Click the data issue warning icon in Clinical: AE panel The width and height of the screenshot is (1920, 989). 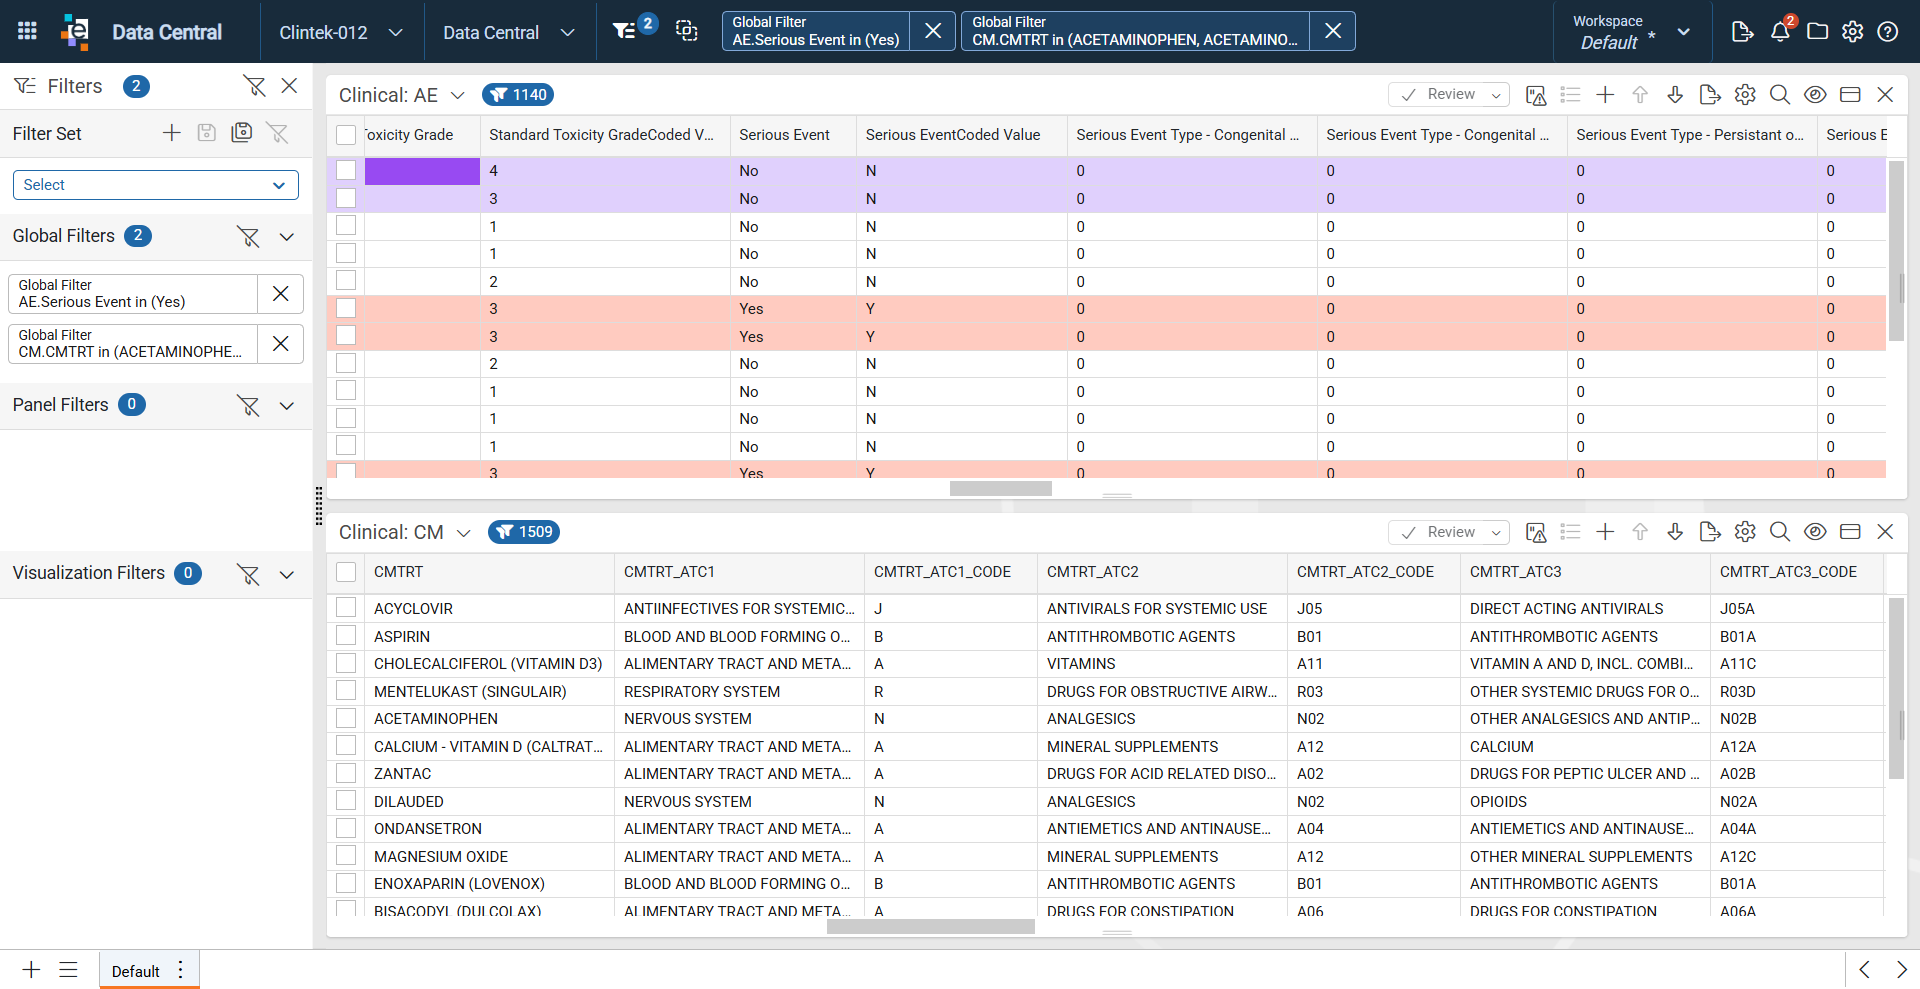click(1536, 95)
